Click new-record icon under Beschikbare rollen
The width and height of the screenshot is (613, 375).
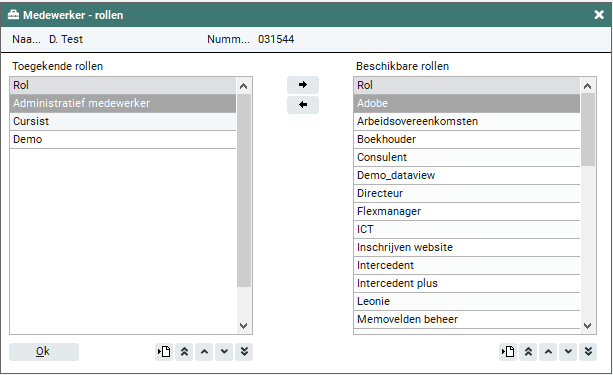pos(508,352)
